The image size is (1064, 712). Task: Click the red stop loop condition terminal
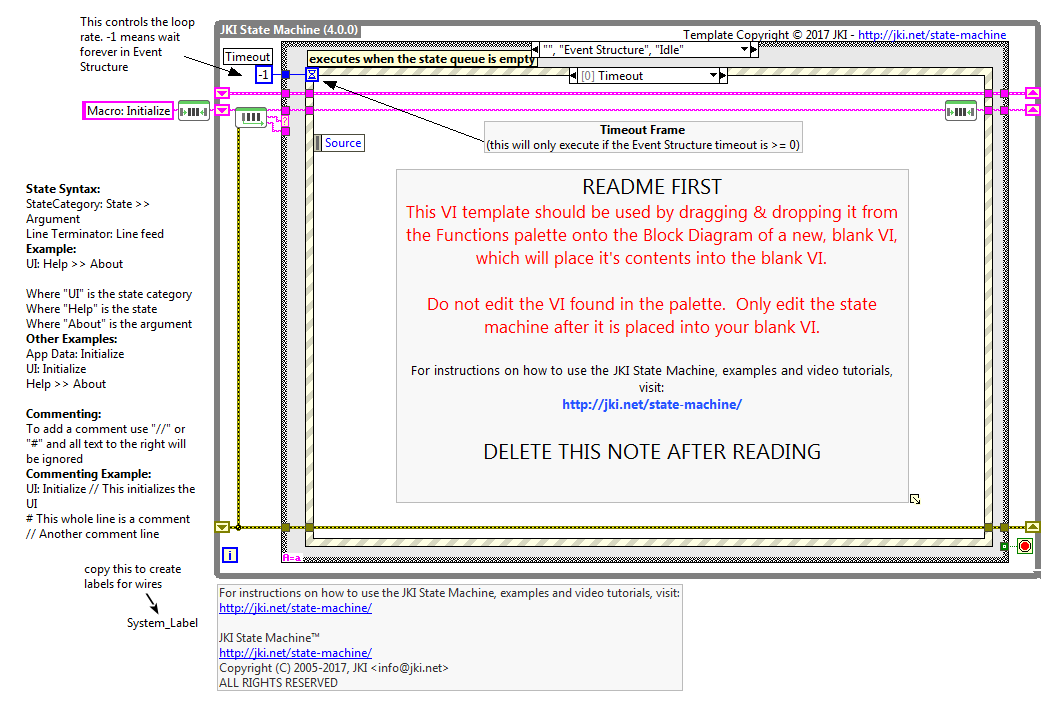pyautogui.click(x=1025, y=546)
